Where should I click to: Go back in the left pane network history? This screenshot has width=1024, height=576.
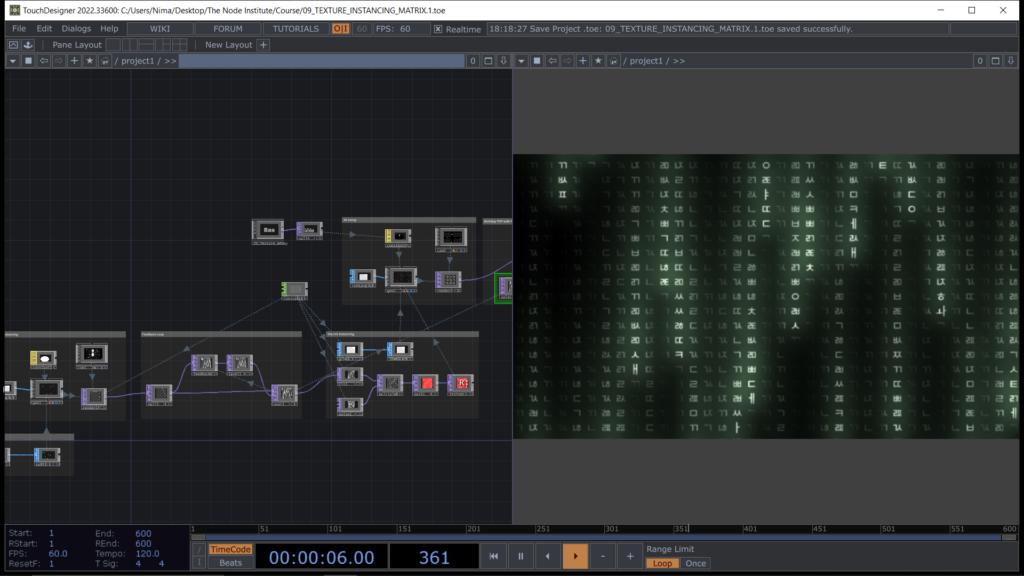coord(44,61)
